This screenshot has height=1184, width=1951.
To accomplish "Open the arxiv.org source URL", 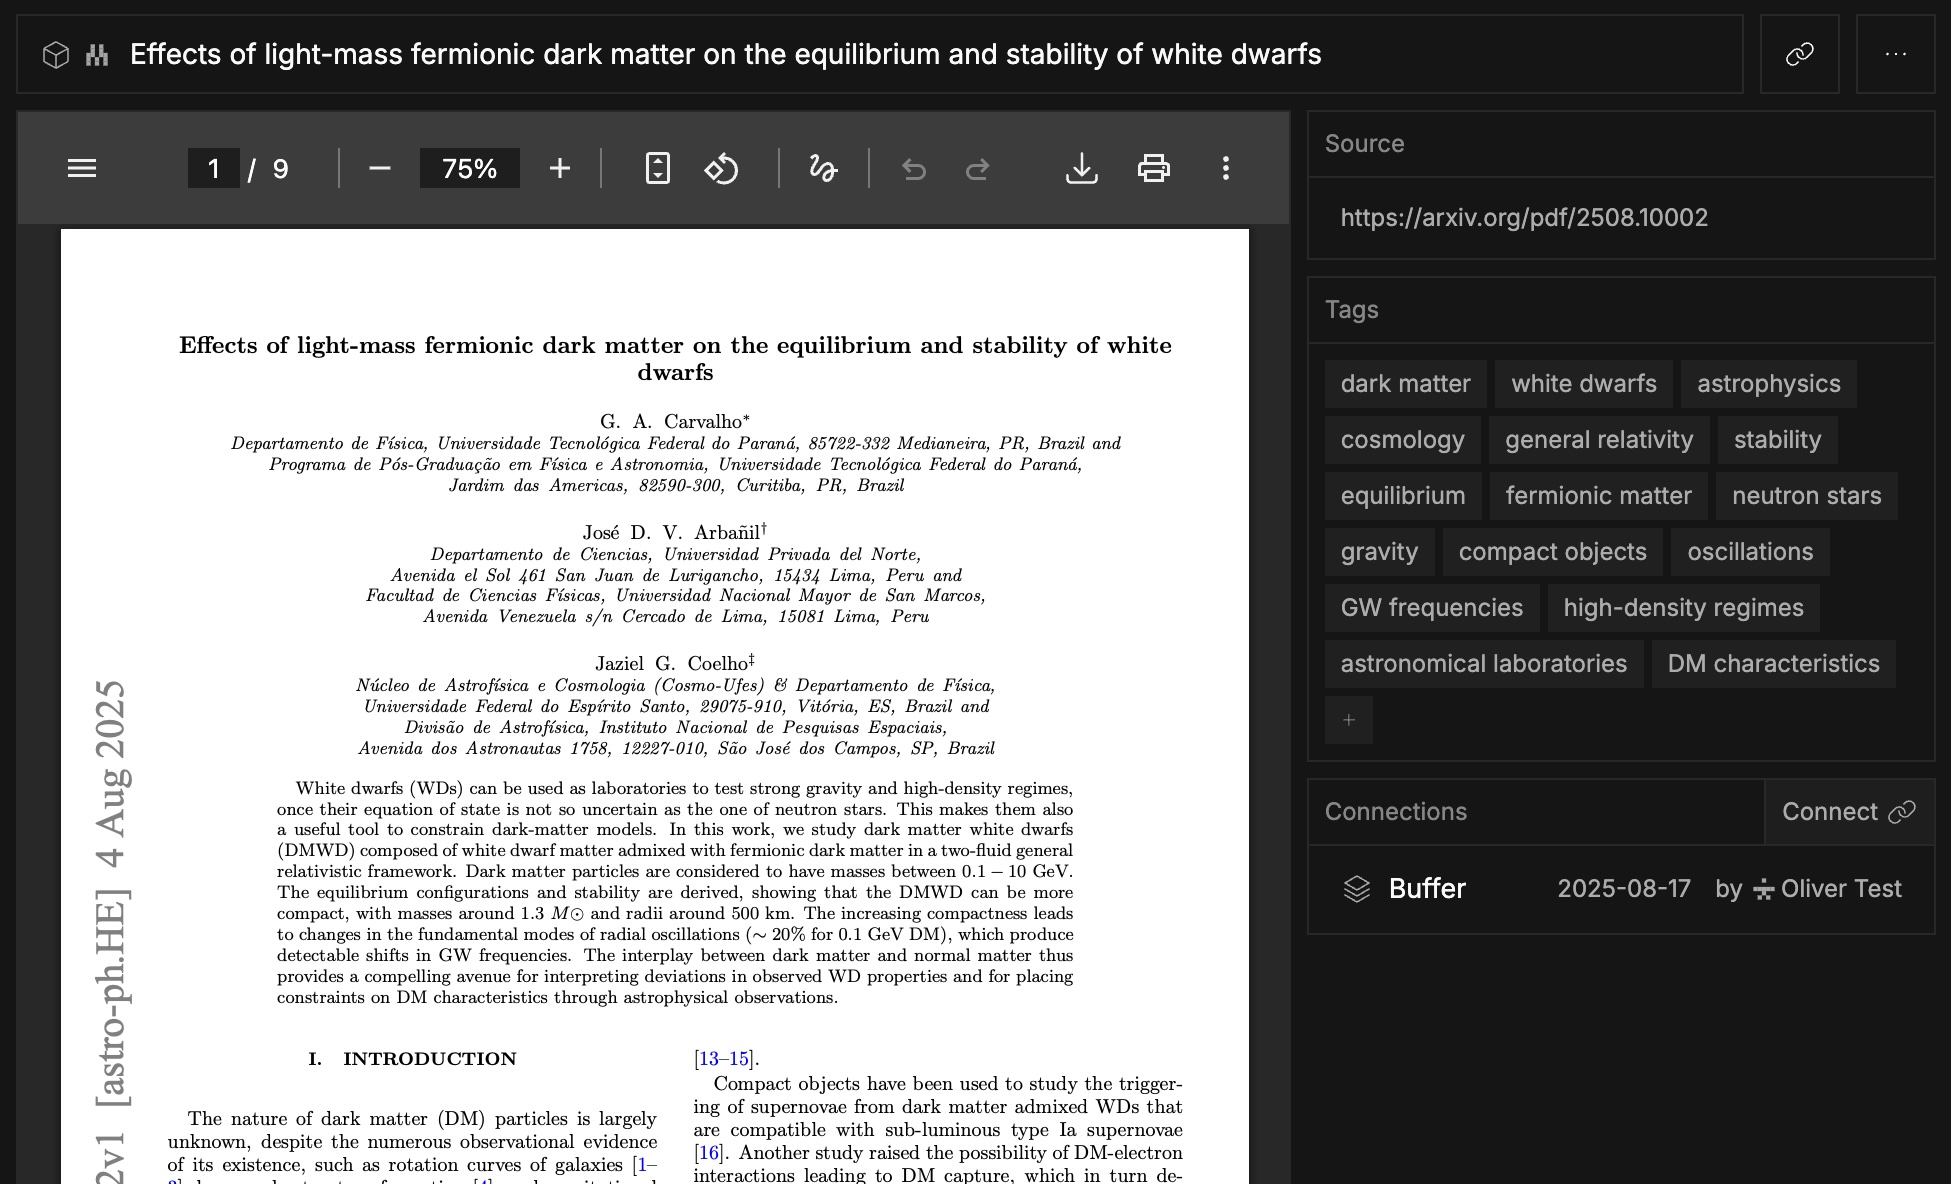I will pos(1523,218).
